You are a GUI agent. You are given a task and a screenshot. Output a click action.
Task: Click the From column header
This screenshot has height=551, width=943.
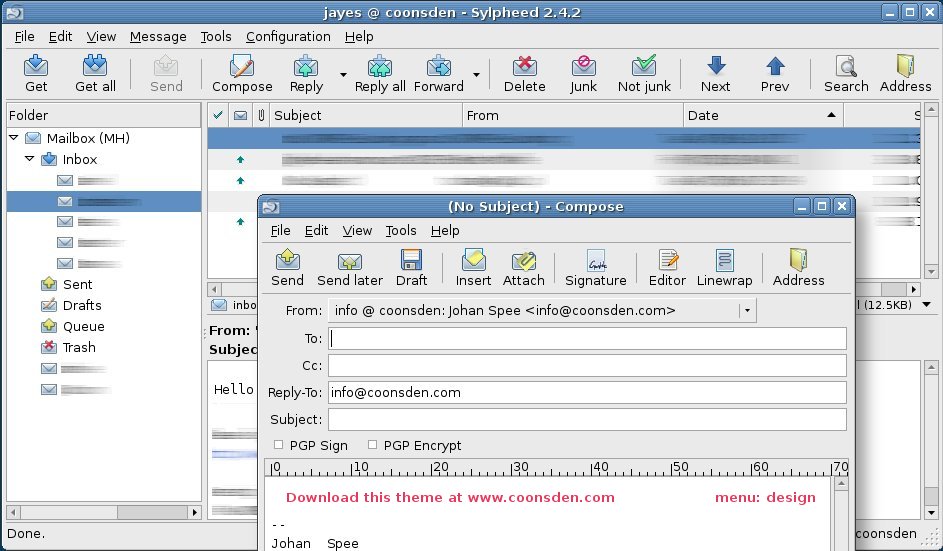click(x=573, y=115)
